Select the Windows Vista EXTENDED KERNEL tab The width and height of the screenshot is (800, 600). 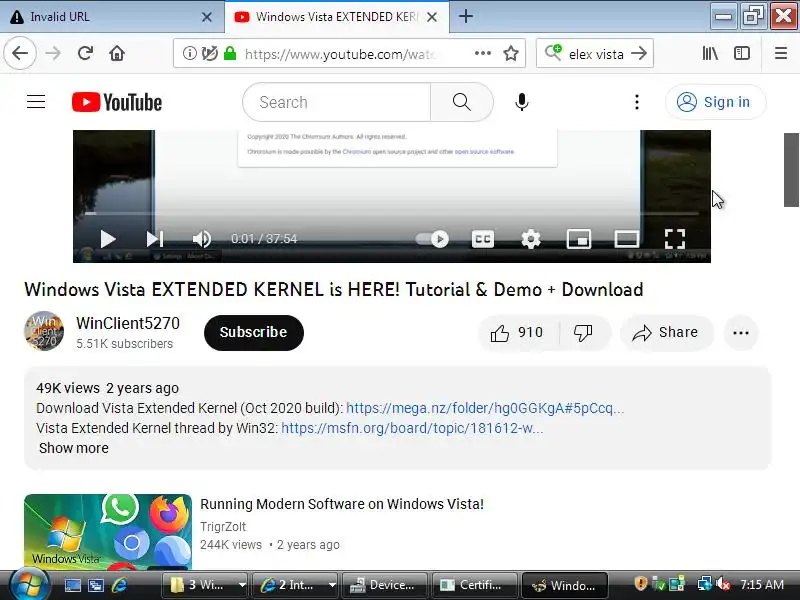point(336,17)
